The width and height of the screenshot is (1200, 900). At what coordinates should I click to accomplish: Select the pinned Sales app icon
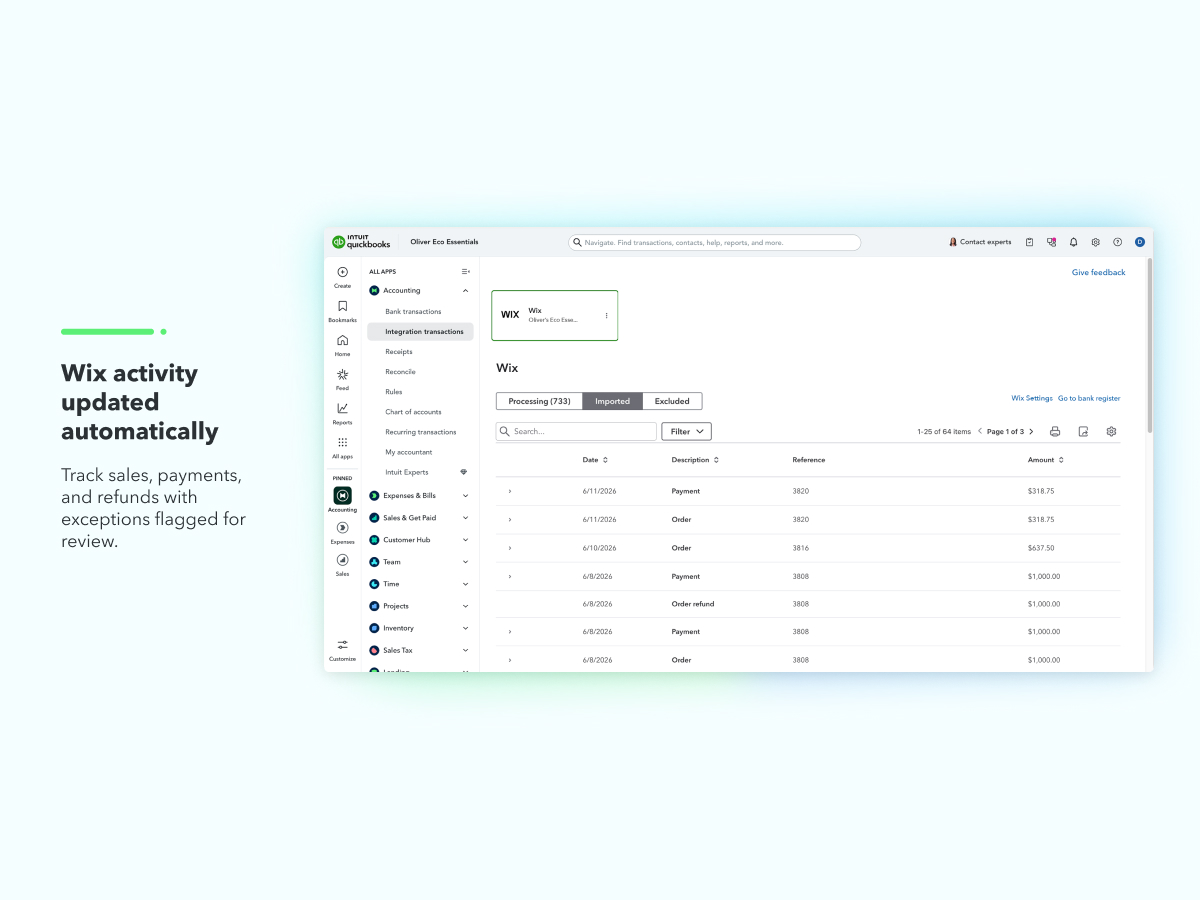[x=343, y=560]
